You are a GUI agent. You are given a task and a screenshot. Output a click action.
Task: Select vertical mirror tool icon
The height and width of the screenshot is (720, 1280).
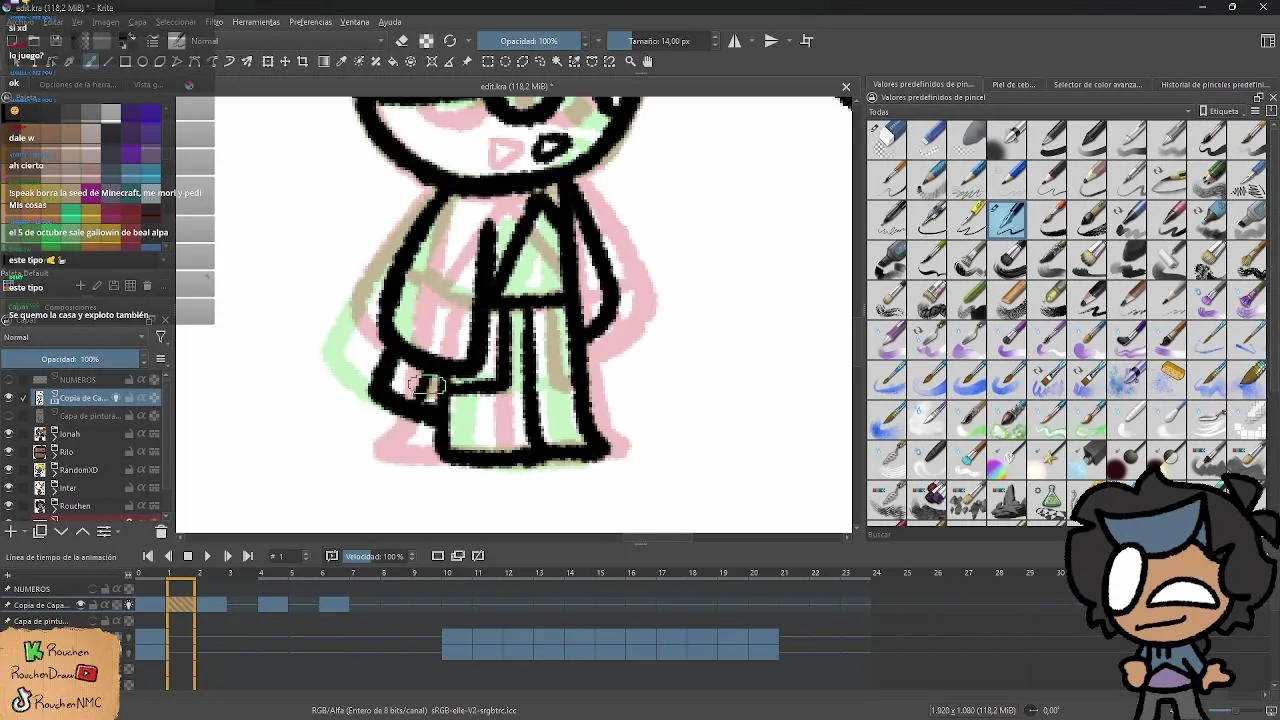(771, 41)
